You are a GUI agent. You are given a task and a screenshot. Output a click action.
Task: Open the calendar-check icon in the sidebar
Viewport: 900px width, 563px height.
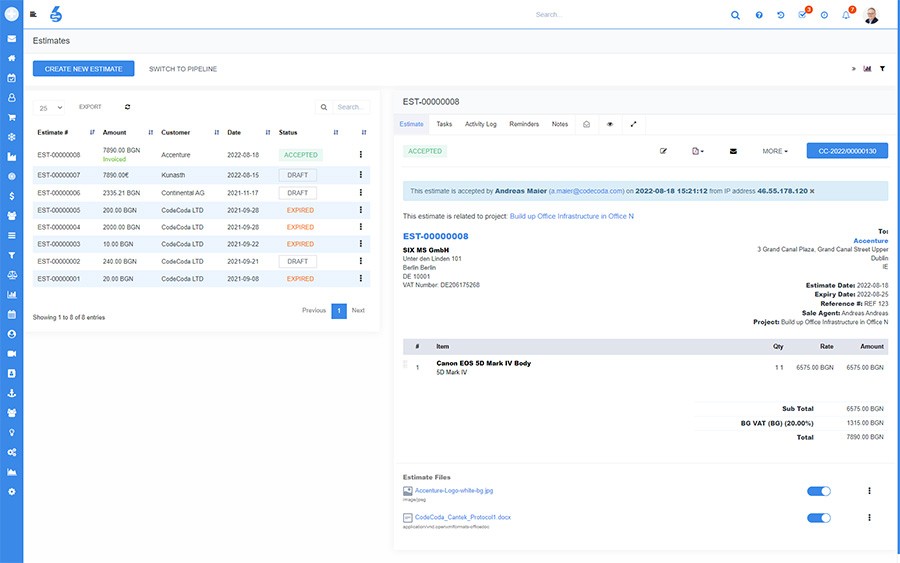[x=11, y=78]
